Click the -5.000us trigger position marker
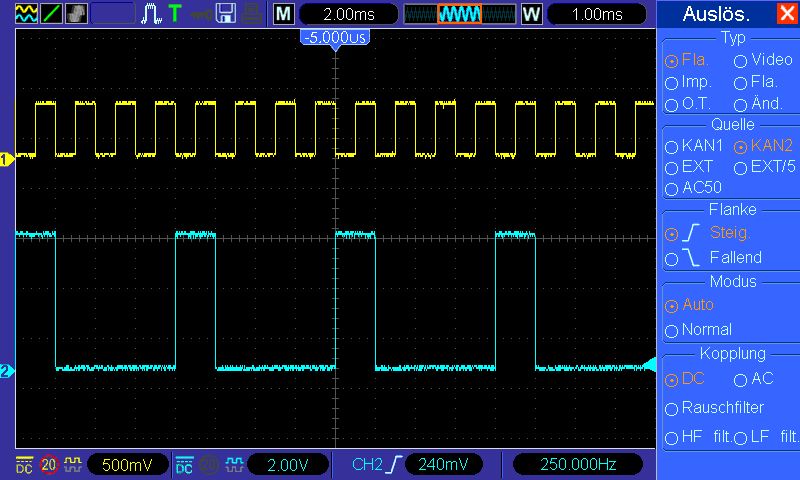 click(335, 38)
